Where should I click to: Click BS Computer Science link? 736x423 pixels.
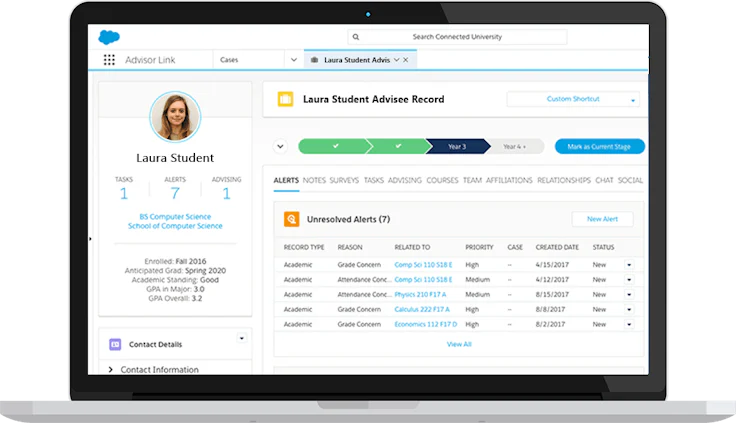coord(175,216)
